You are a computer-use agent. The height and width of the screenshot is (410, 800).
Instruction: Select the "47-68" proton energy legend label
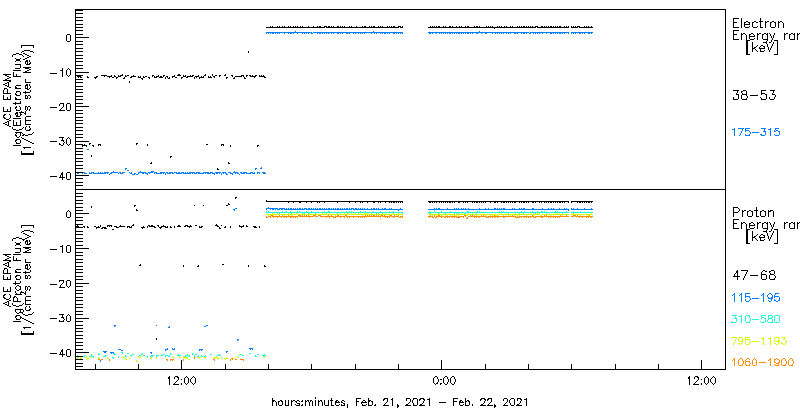tap(754, 276)
